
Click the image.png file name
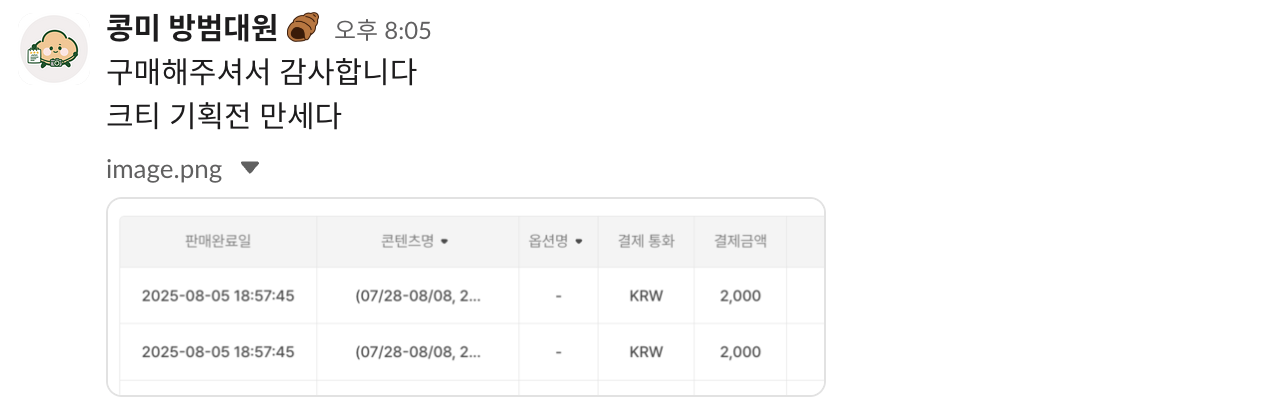(x=164, y=170)
